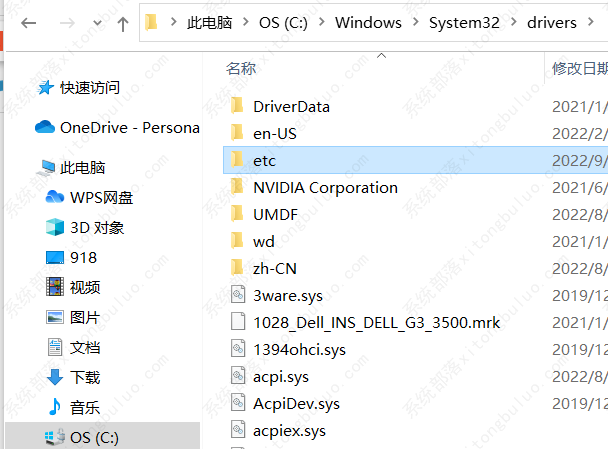Sort by the 修改日期 column header
This screenshot has height=449, width=608.
click(x=579, y=68)
